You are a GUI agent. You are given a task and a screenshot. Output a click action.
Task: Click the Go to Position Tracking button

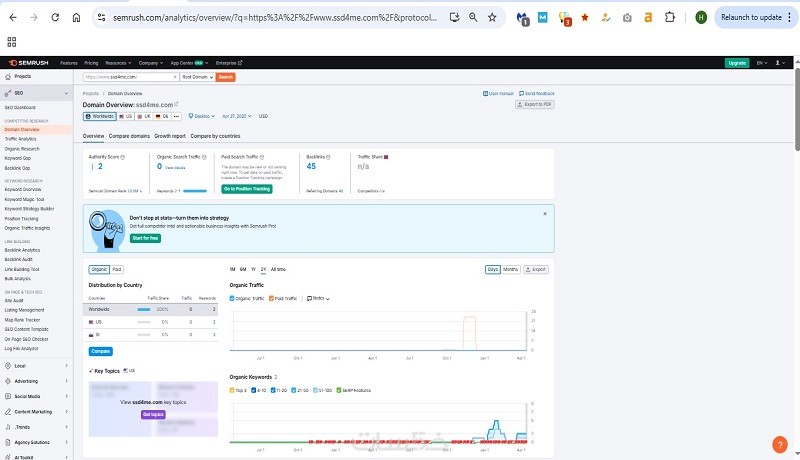247,189
